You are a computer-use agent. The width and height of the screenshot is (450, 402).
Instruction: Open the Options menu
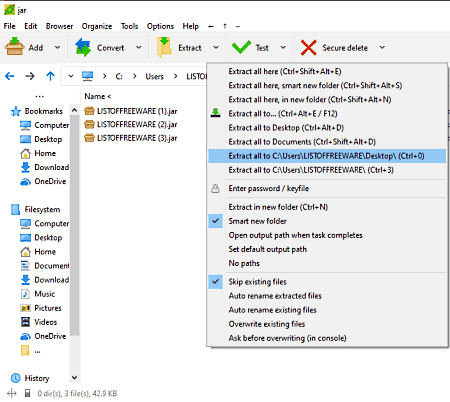point(160,26)
